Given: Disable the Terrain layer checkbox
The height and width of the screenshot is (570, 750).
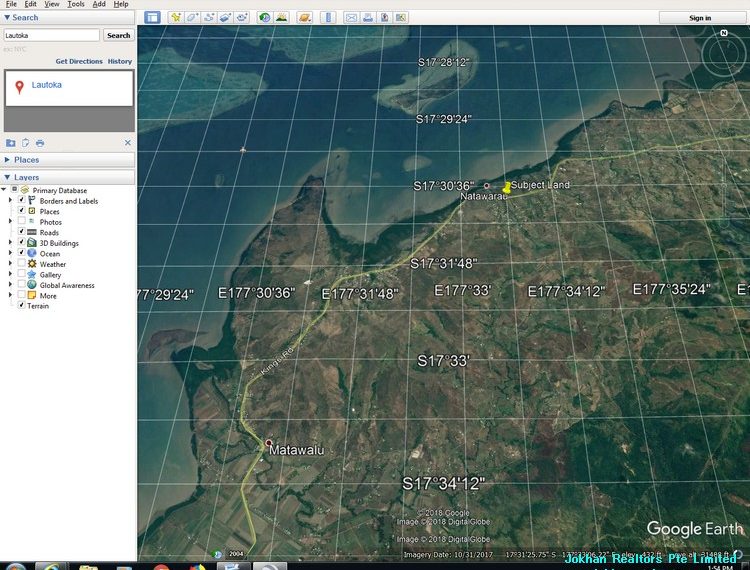Looking at the screenshot, I should (21, 306).
